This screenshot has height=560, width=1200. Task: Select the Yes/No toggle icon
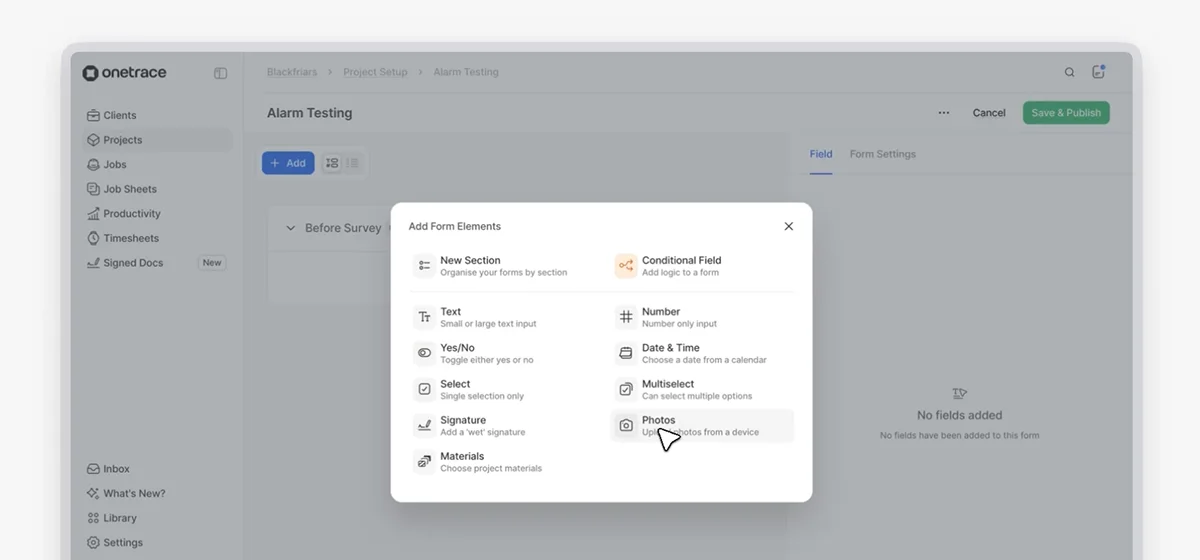[424, 353]
